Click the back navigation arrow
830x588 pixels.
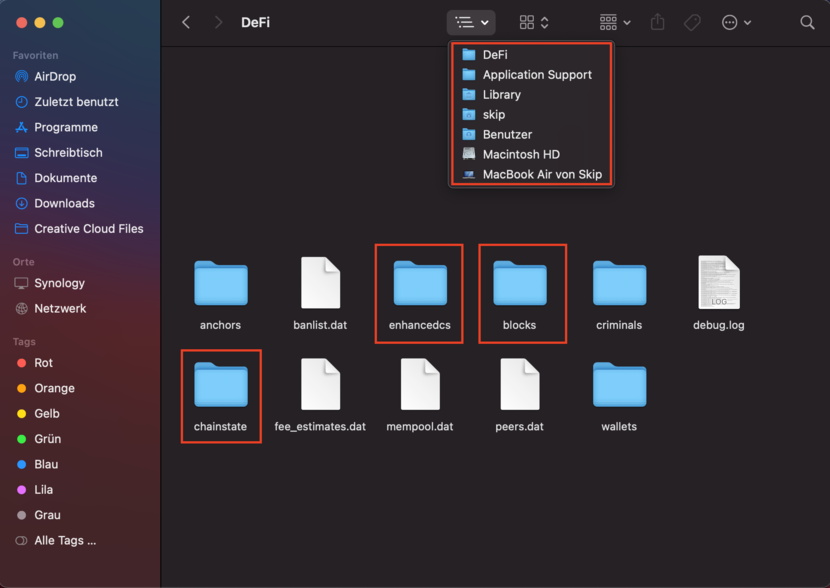tap(186, 22)
